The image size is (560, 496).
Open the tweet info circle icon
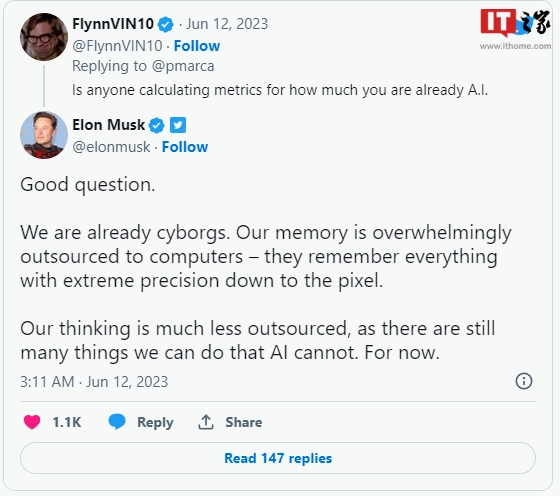[x=524, y=381]
